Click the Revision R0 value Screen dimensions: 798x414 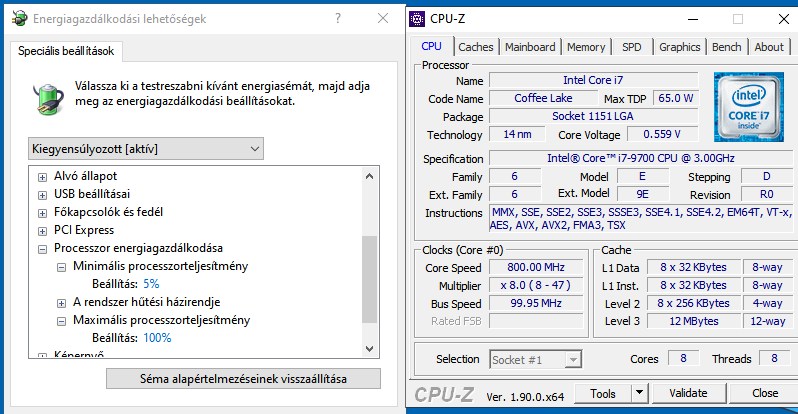[x=767, y=195]
